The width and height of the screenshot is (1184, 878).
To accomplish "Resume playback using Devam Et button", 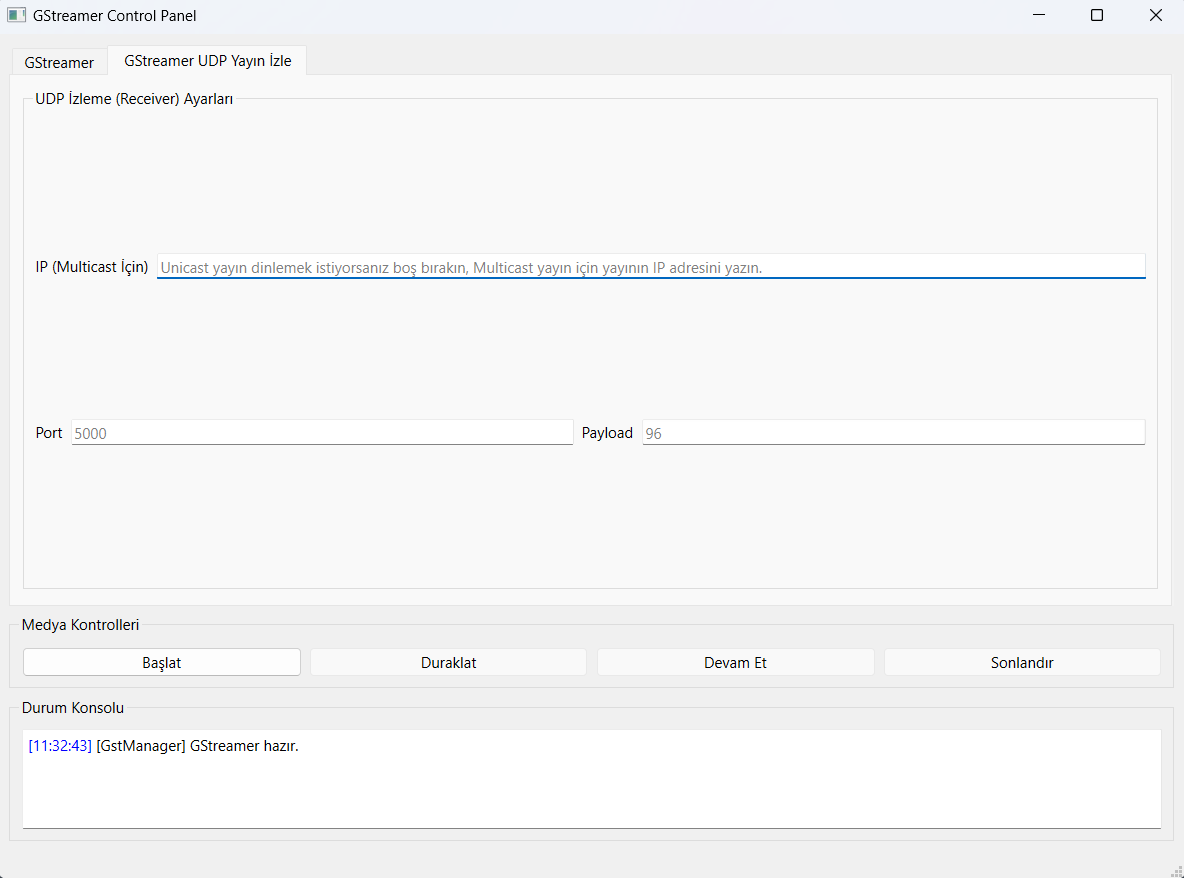I will 735,662.
